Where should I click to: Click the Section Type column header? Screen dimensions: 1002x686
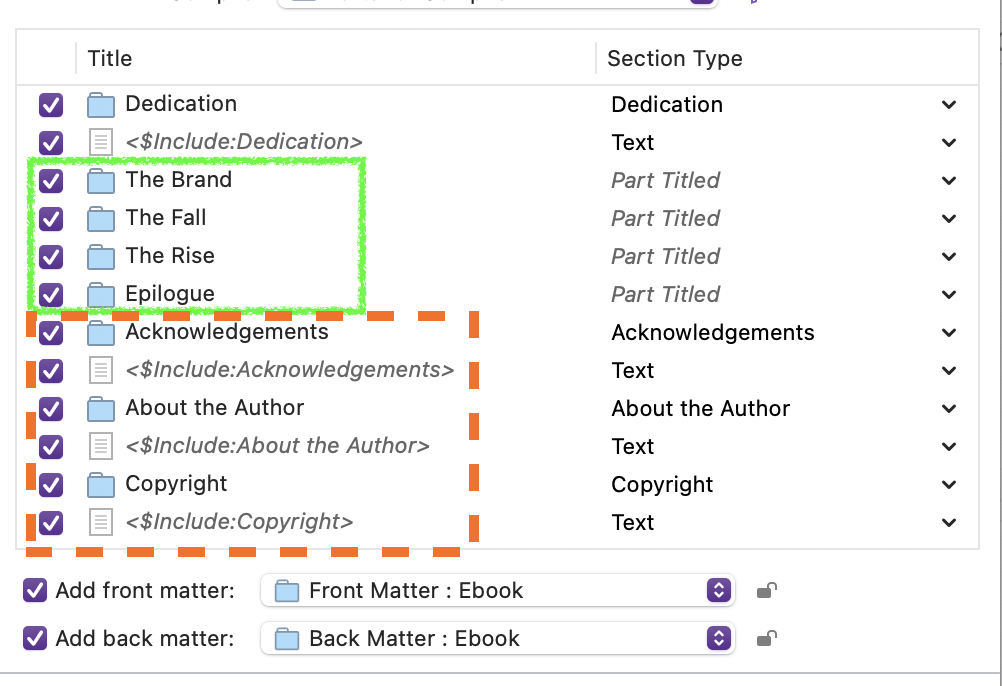coord(675,58)
